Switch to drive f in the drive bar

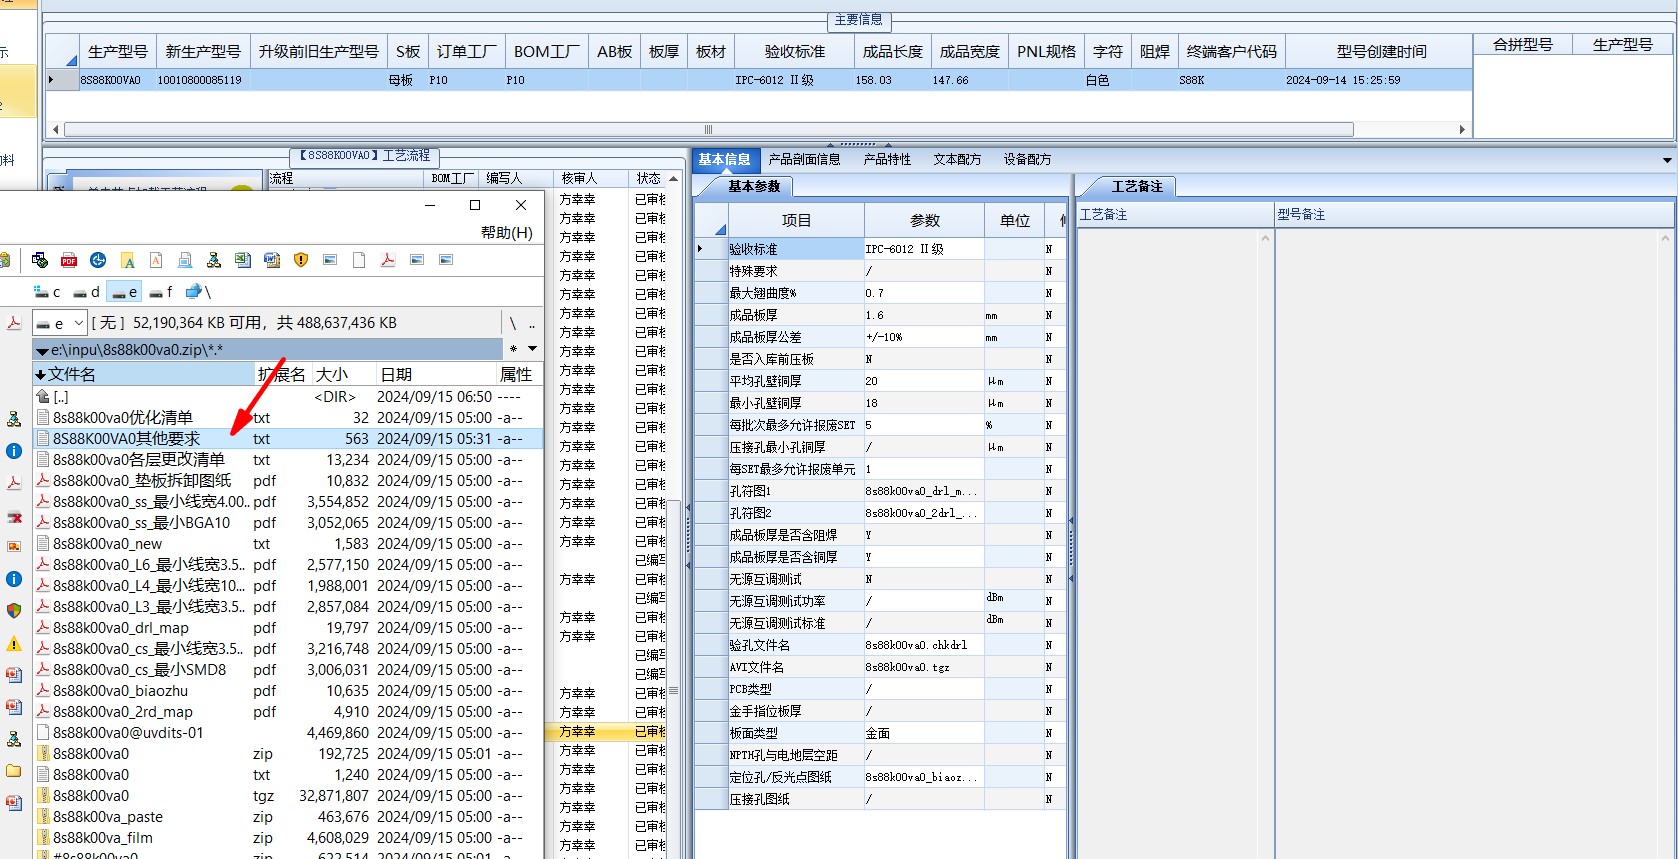[x=161, y=292]
